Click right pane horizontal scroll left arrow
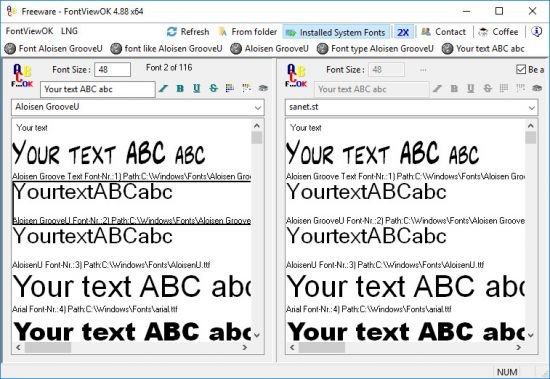The height and width of the screenshot is (379, 550). tap(292, 347)
